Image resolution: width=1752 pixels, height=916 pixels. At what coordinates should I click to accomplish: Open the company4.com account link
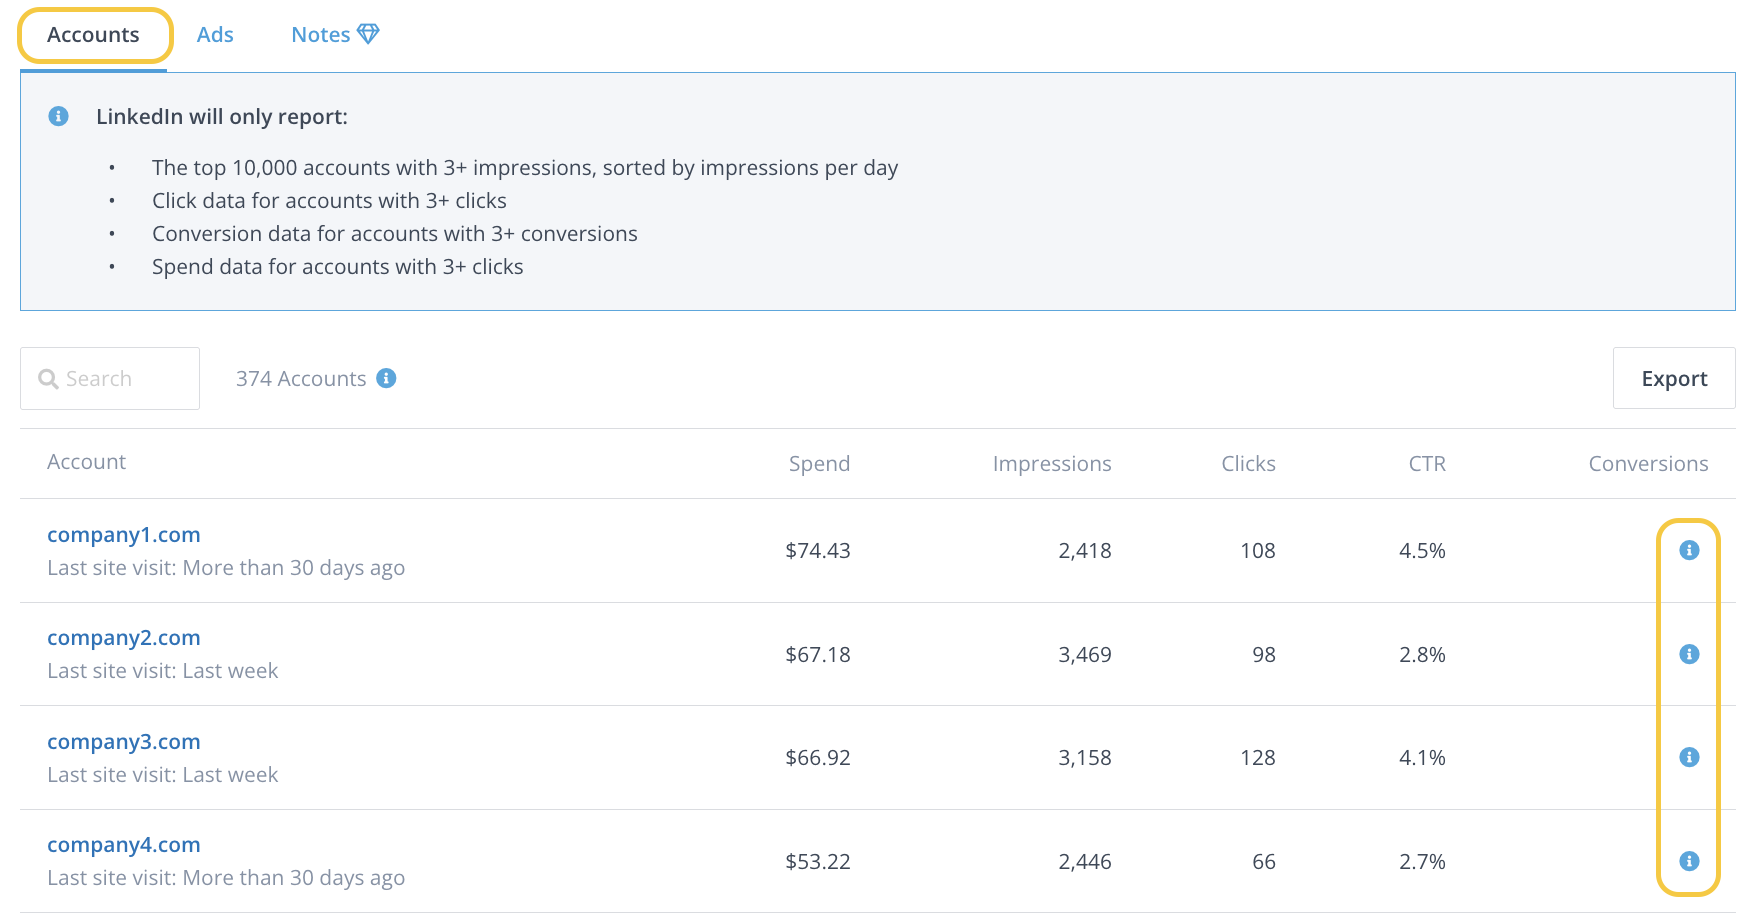pos(124,845)
